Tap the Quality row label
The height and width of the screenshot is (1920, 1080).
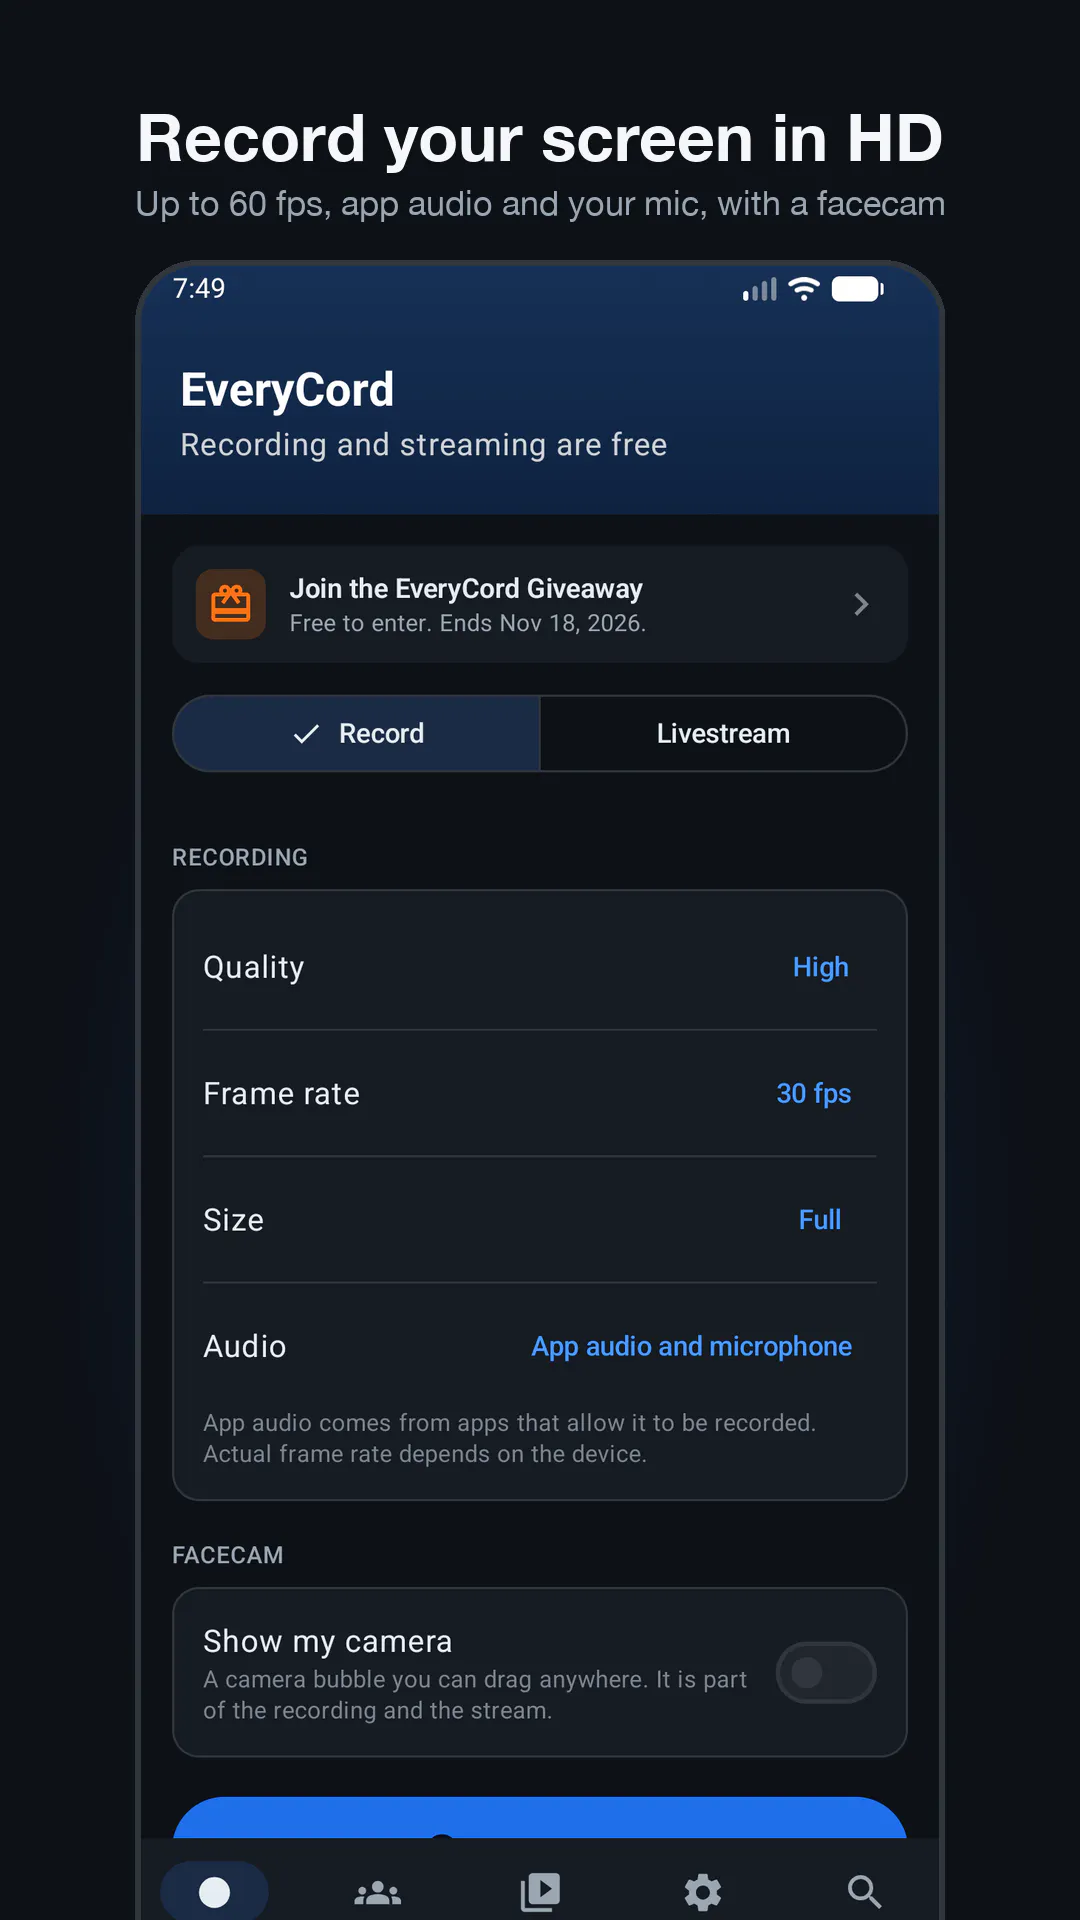click(x=254, y=967)
